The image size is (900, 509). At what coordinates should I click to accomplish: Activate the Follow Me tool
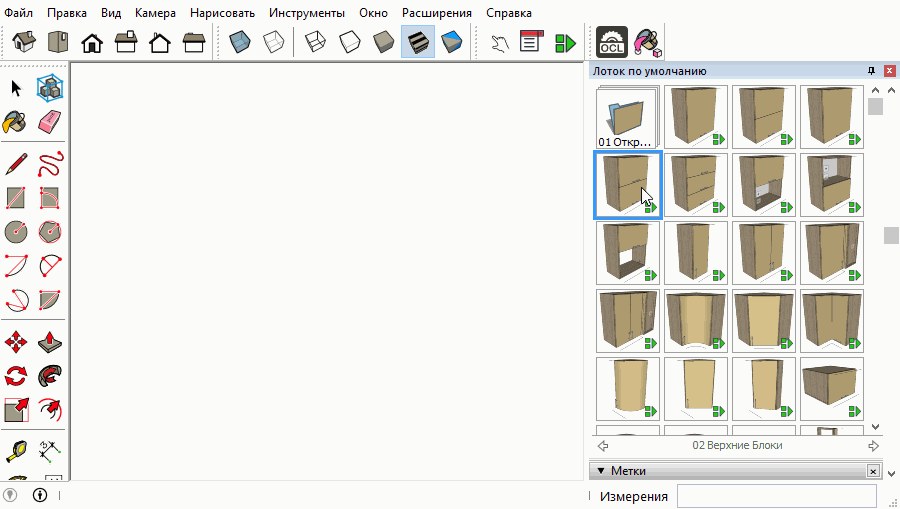pos(50,376)
